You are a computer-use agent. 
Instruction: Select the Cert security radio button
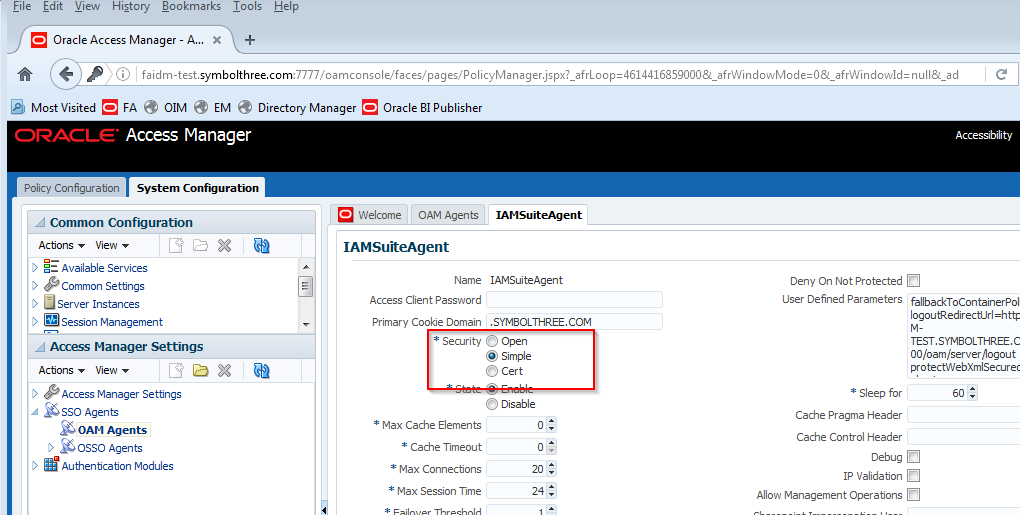pos(492,371)
